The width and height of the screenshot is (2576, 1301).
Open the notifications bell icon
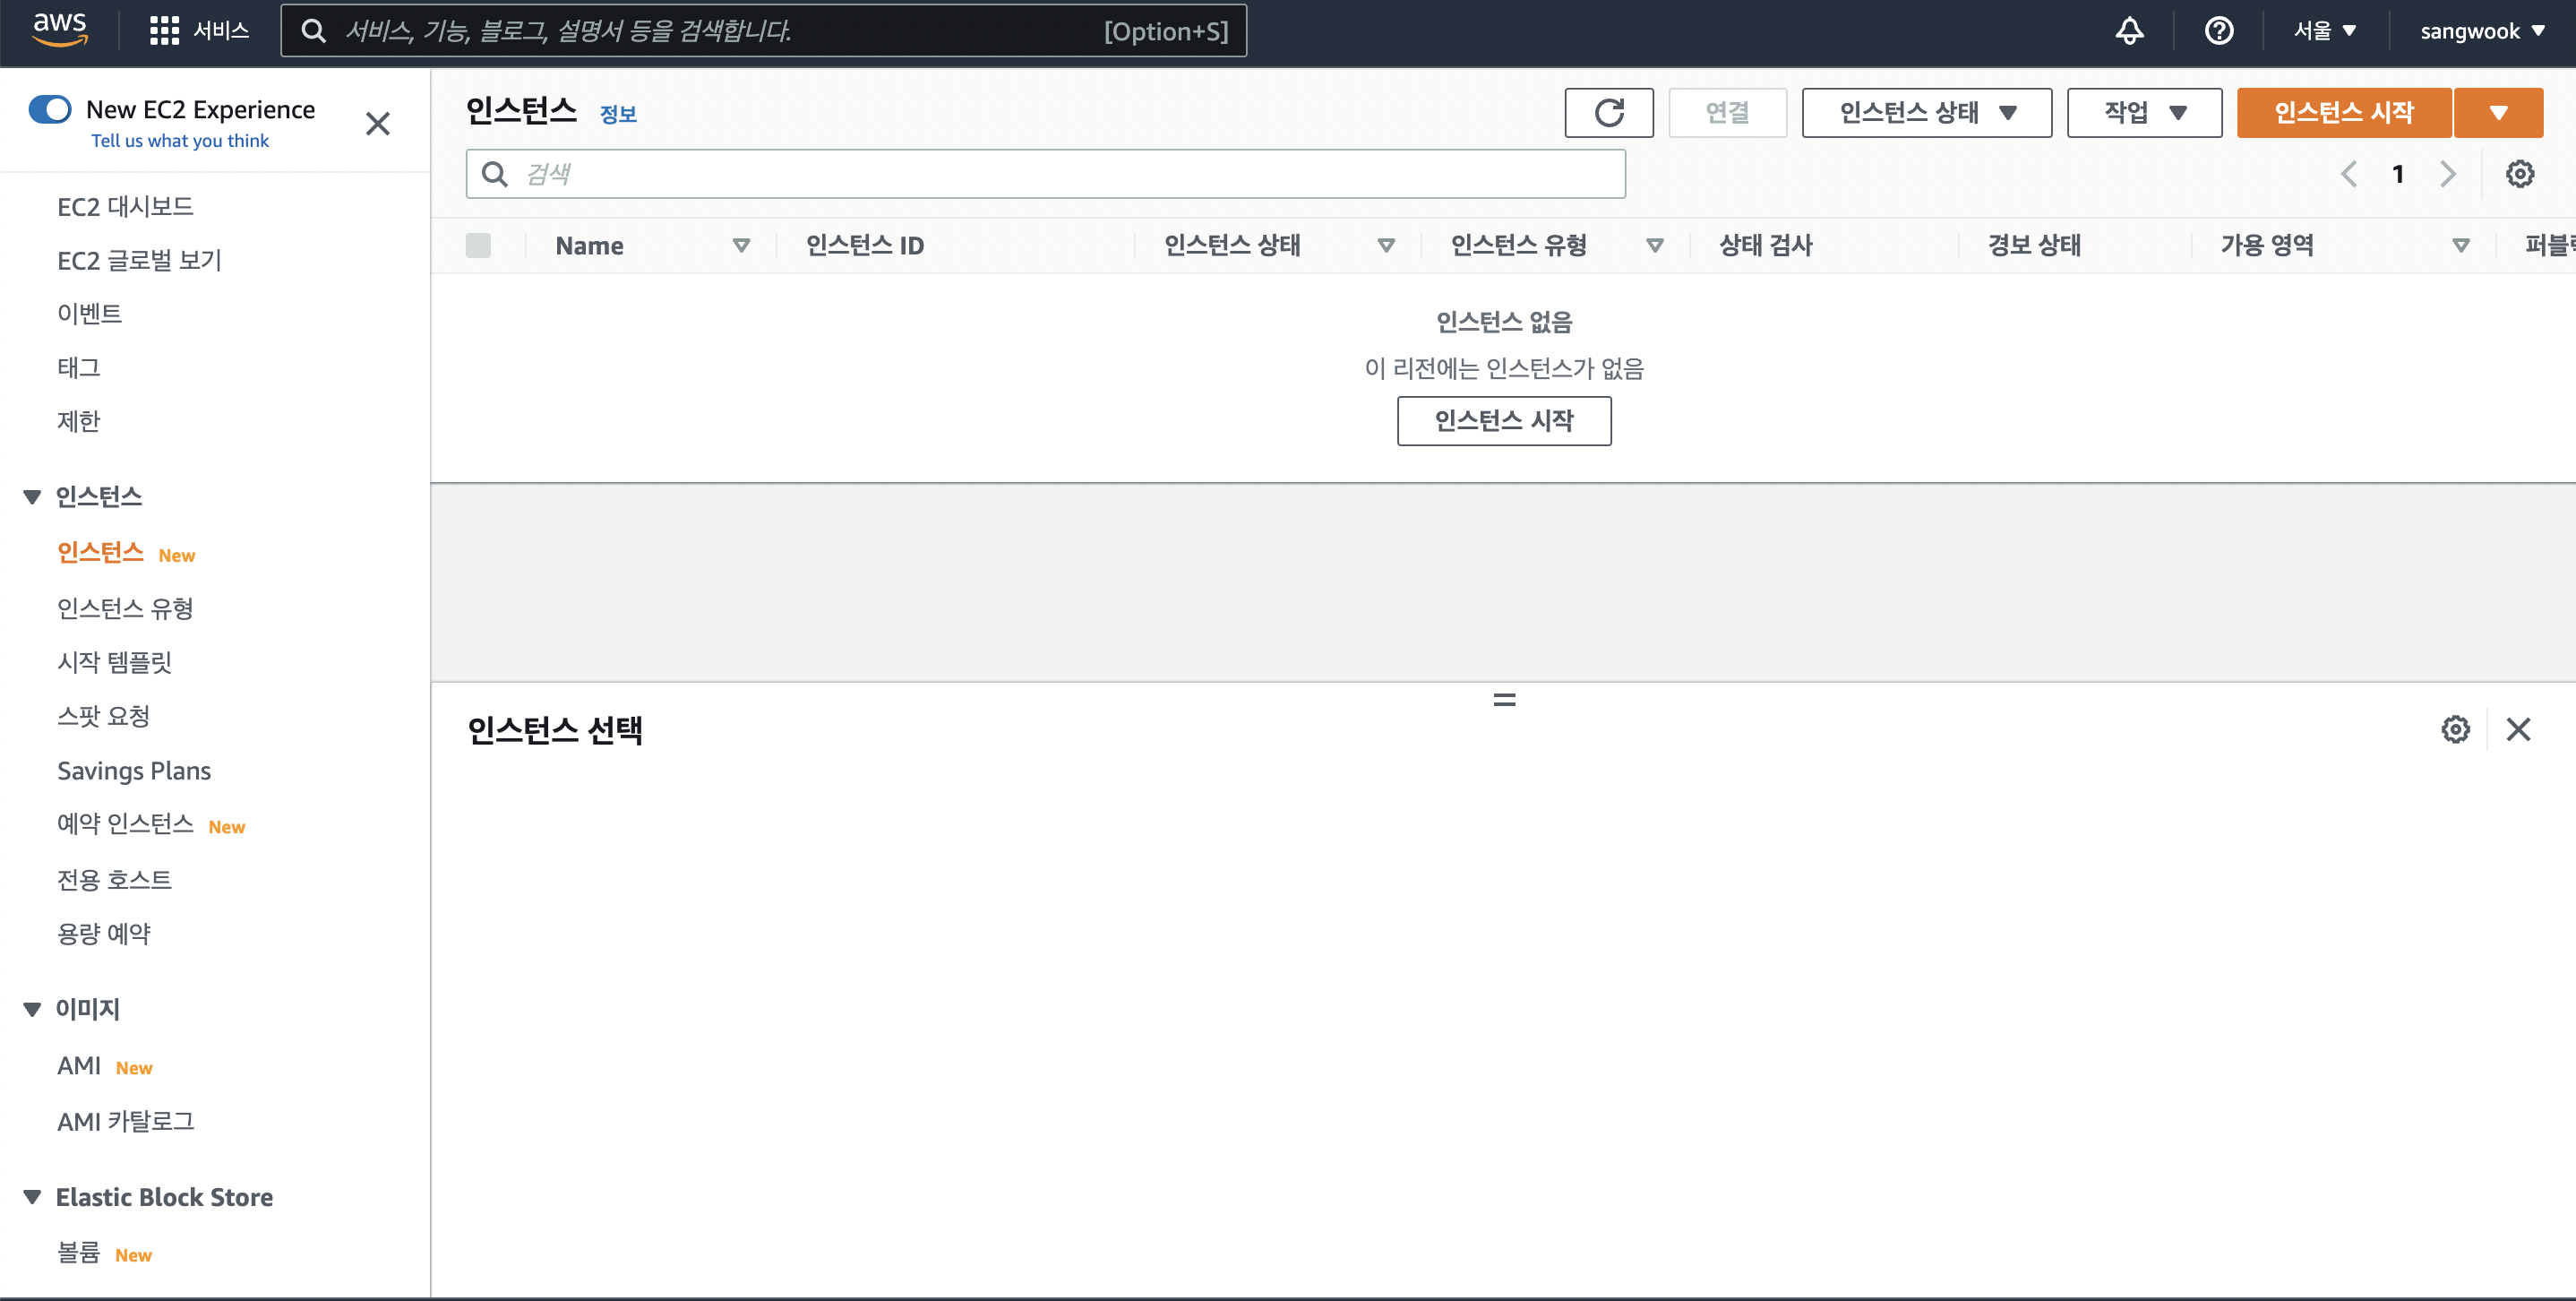pos(2129,31)
